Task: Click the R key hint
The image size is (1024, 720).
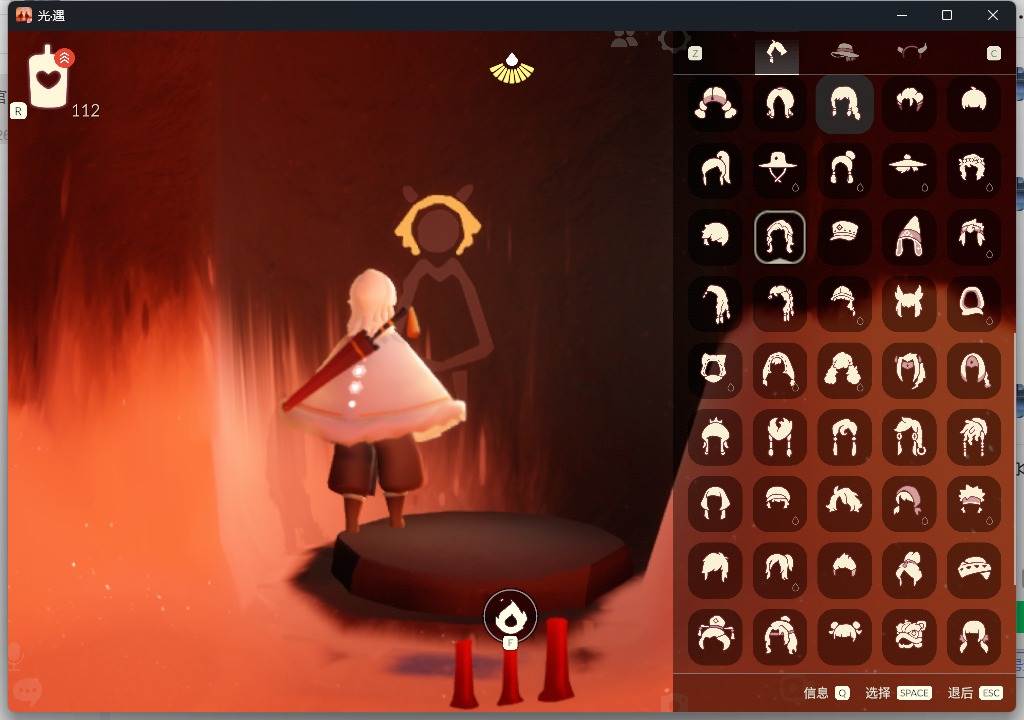Action: pos(18,111)
